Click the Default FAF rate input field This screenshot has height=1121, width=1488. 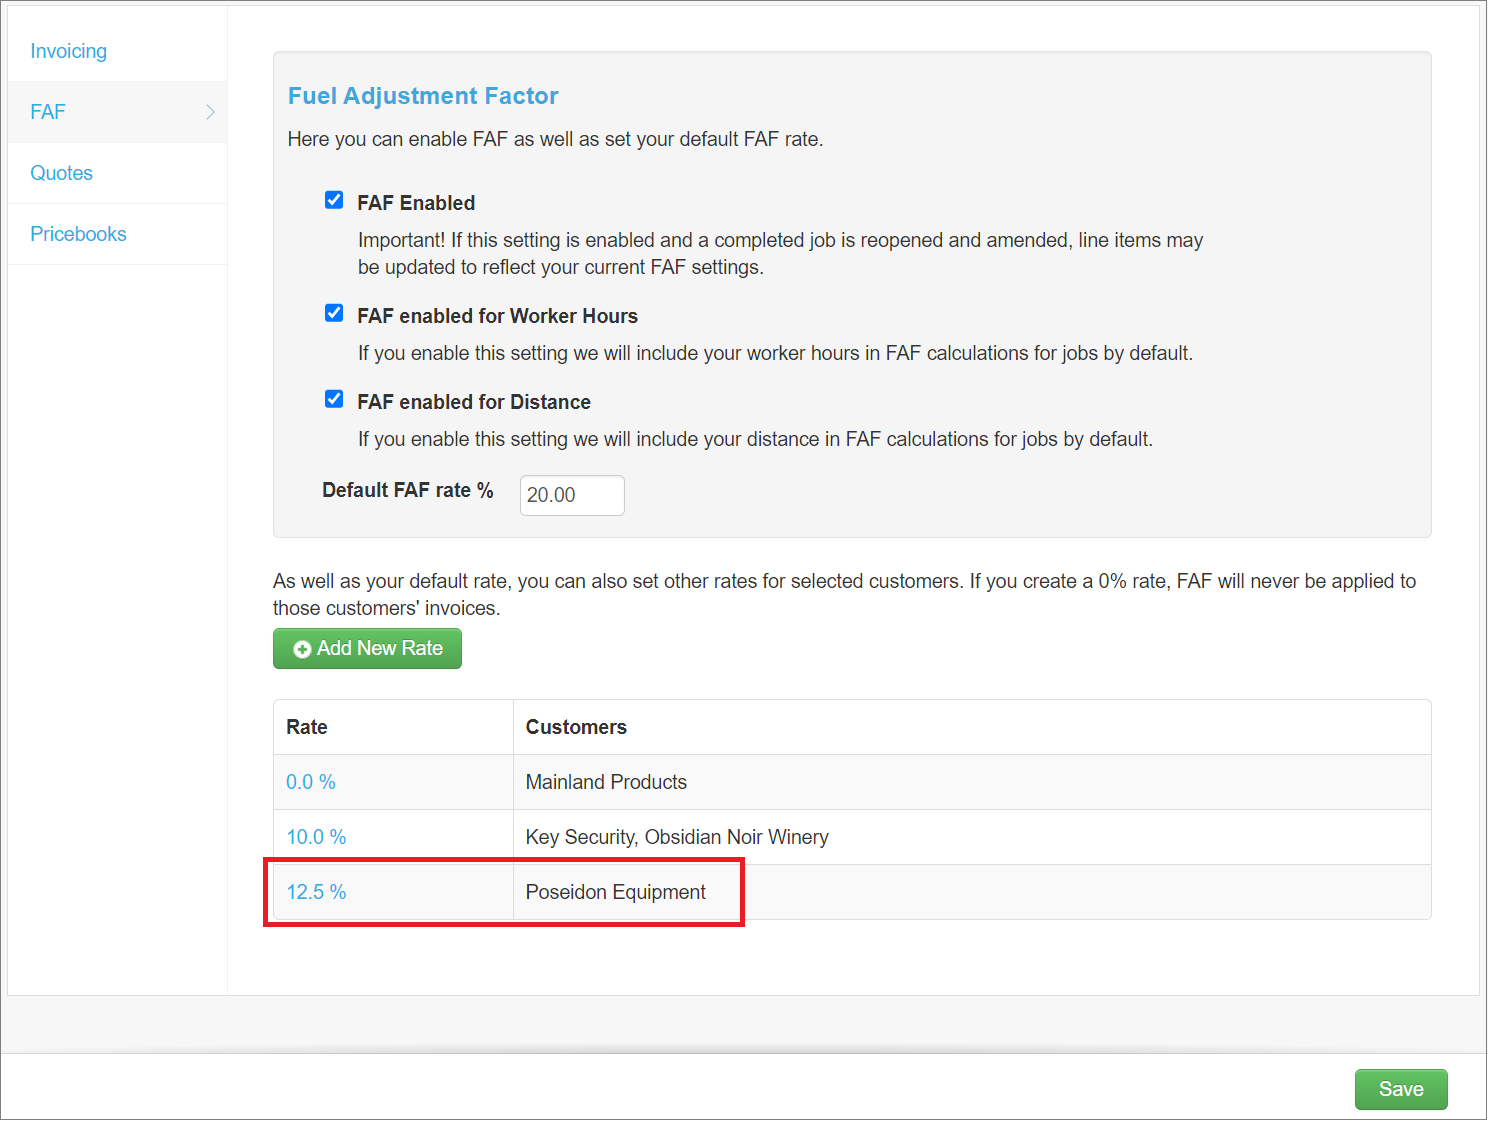click(571, 495)
